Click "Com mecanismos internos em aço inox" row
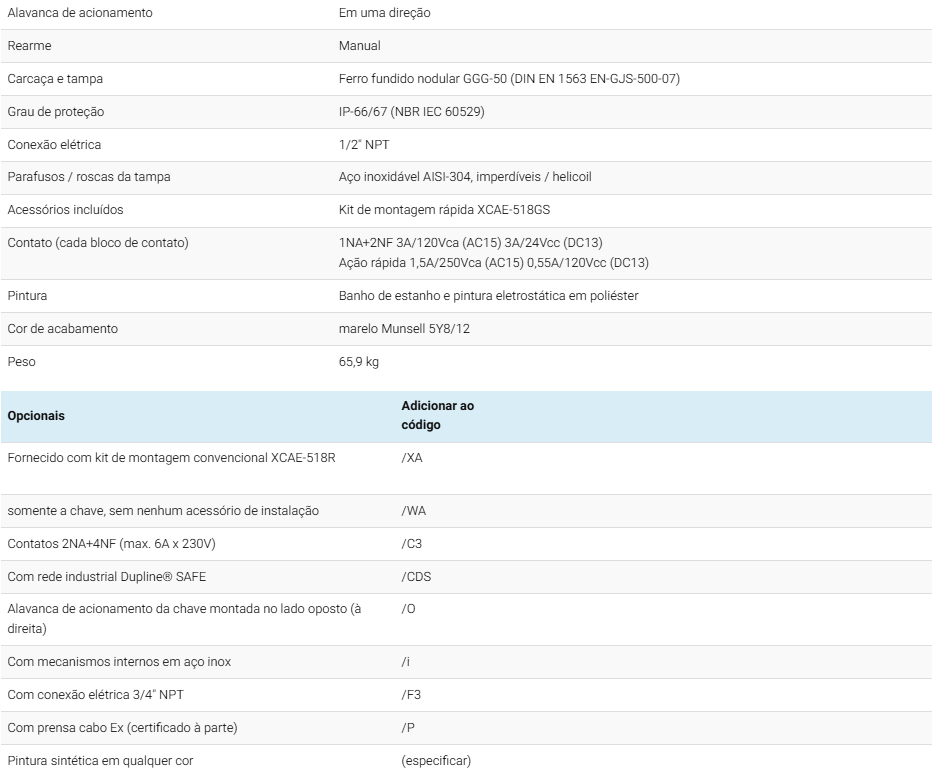Viewport: 933px width, 770px height. pos(119,662)
